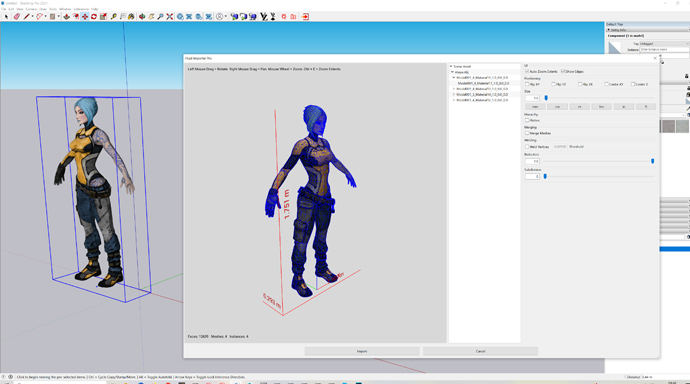Image resolution: width=690 pixels, height=384 pixels.
Task: Choose the Push/Pull tool icon
Action: point(66,17)
